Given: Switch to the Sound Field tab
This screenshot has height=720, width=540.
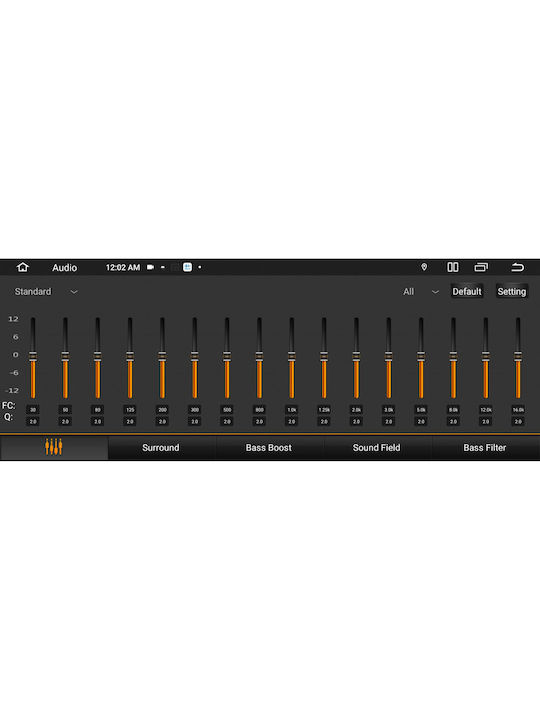Looking at the screenshot, I should pyautogui.click(x=377, y=448).
